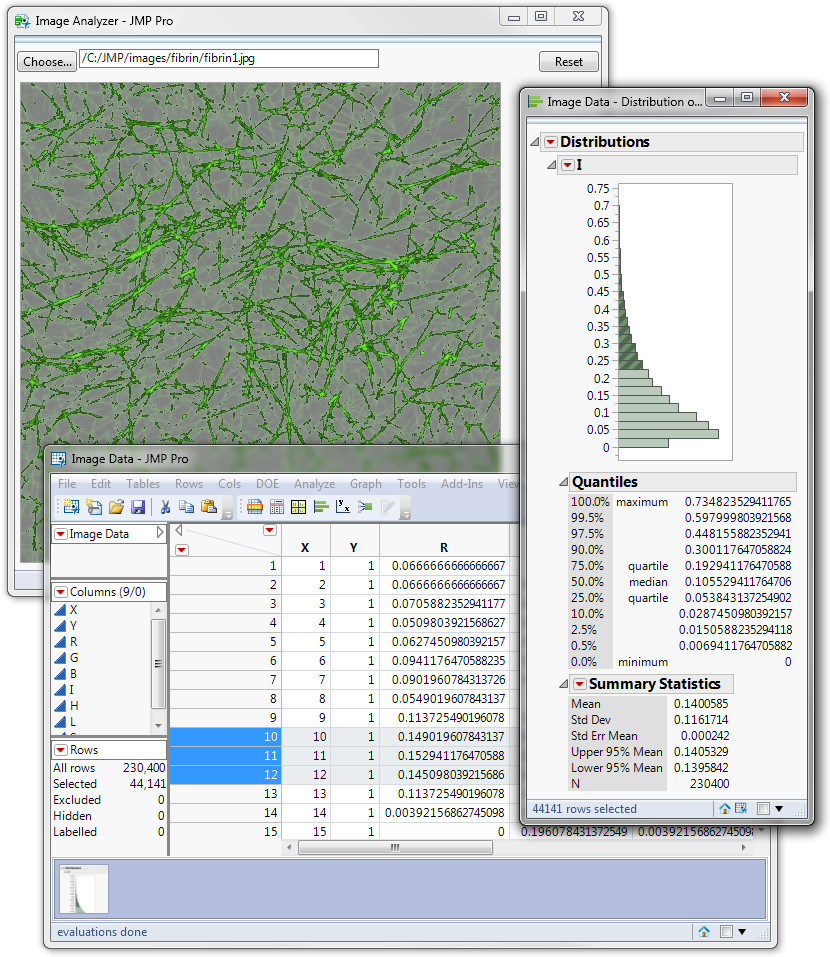Click the image file path field
Viewport: 830px width, 957px height.
click(x=229, y=59)
